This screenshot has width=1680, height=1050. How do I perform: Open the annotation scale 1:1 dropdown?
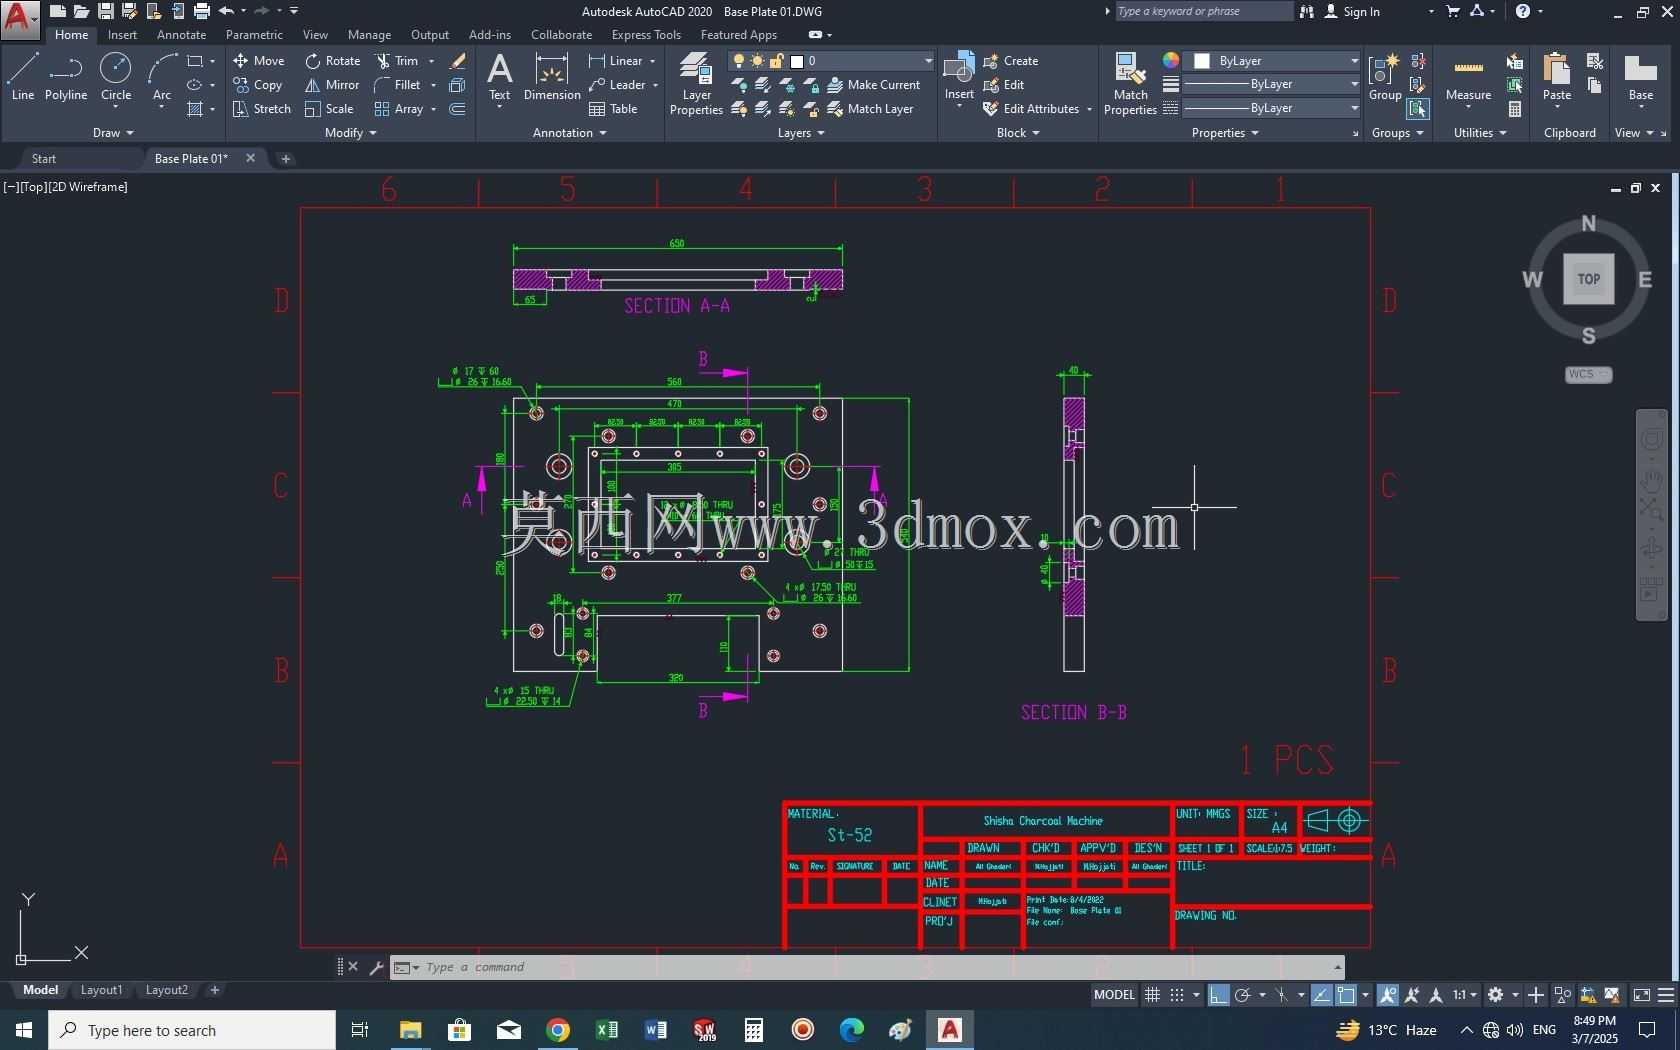[x=1465, y=995]
